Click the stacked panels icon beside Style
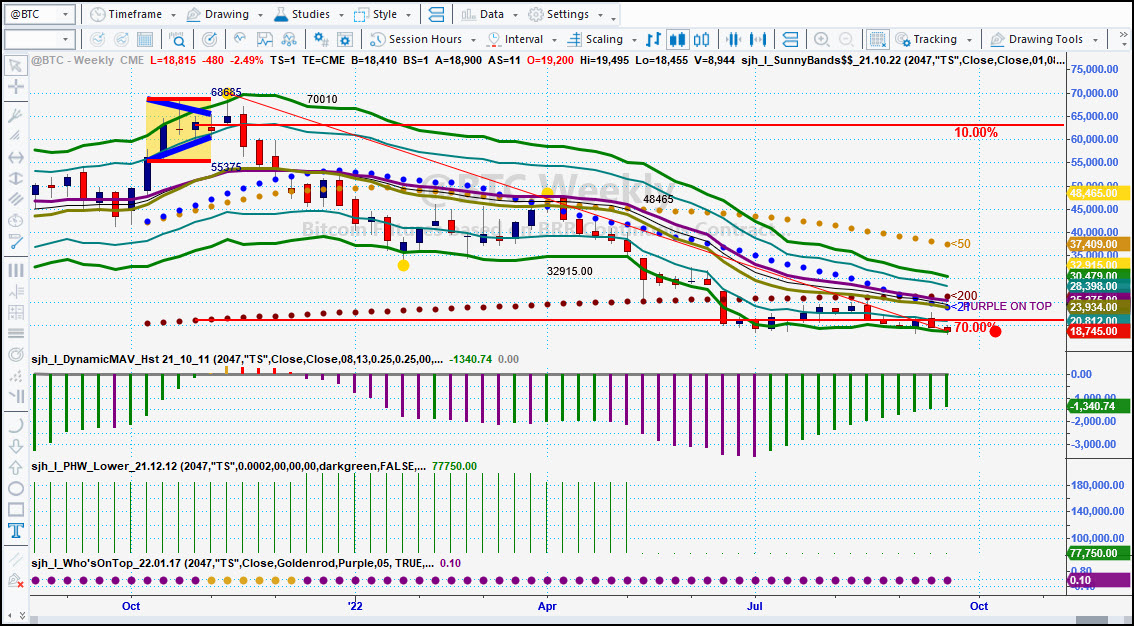Viewport: 1134px width, 626px height. 436,14
